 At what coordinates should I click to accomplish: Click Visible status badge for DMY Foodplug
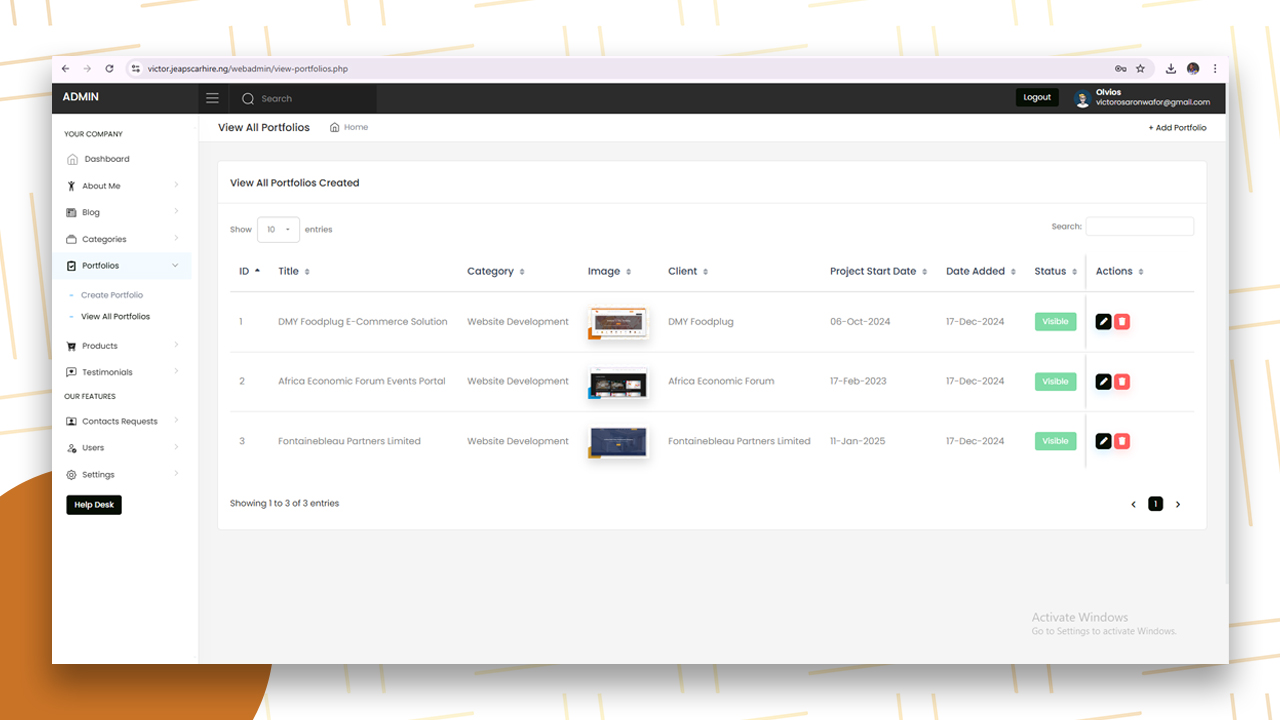tap(1055, 322)
